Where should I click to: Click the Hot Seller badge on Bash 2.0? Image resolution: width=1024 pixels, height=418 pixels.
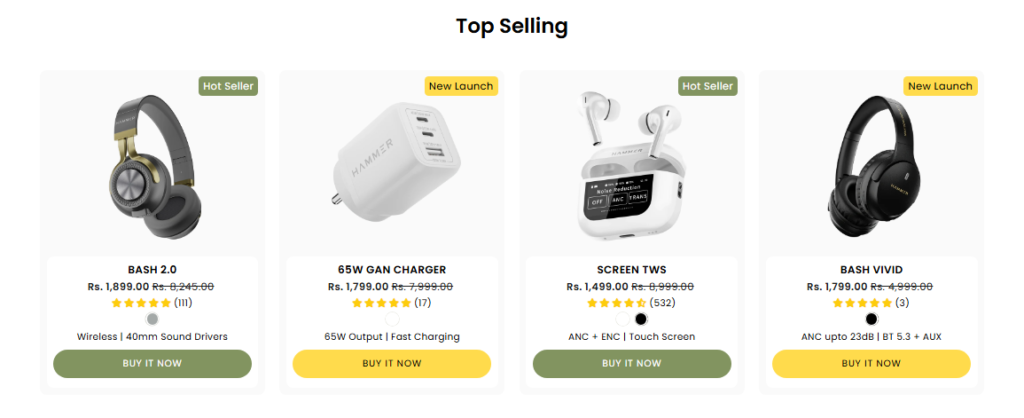[229, 86]
